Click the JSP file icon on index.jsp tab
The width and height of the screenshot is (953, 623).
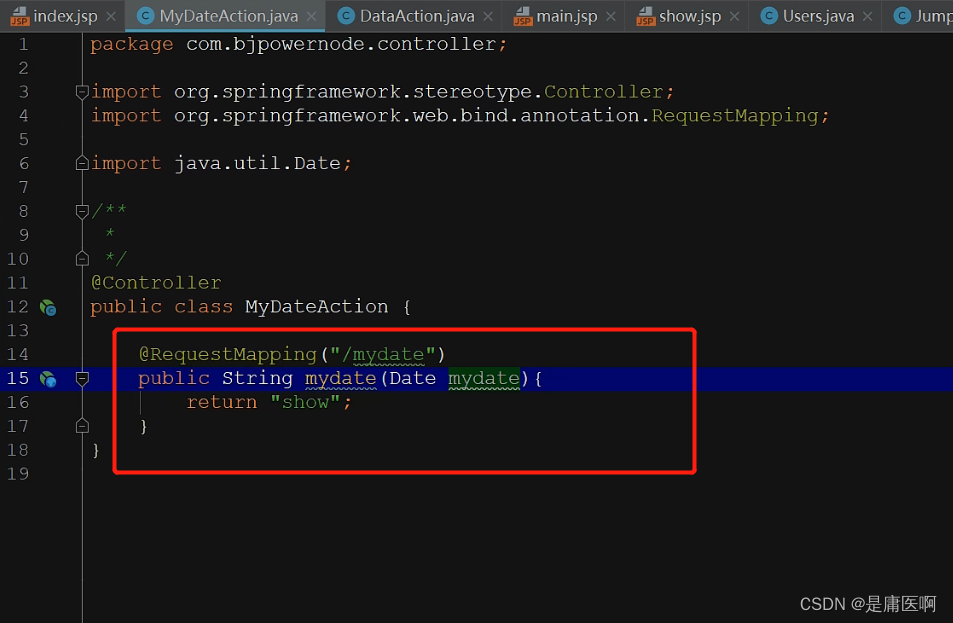(19, 16)
